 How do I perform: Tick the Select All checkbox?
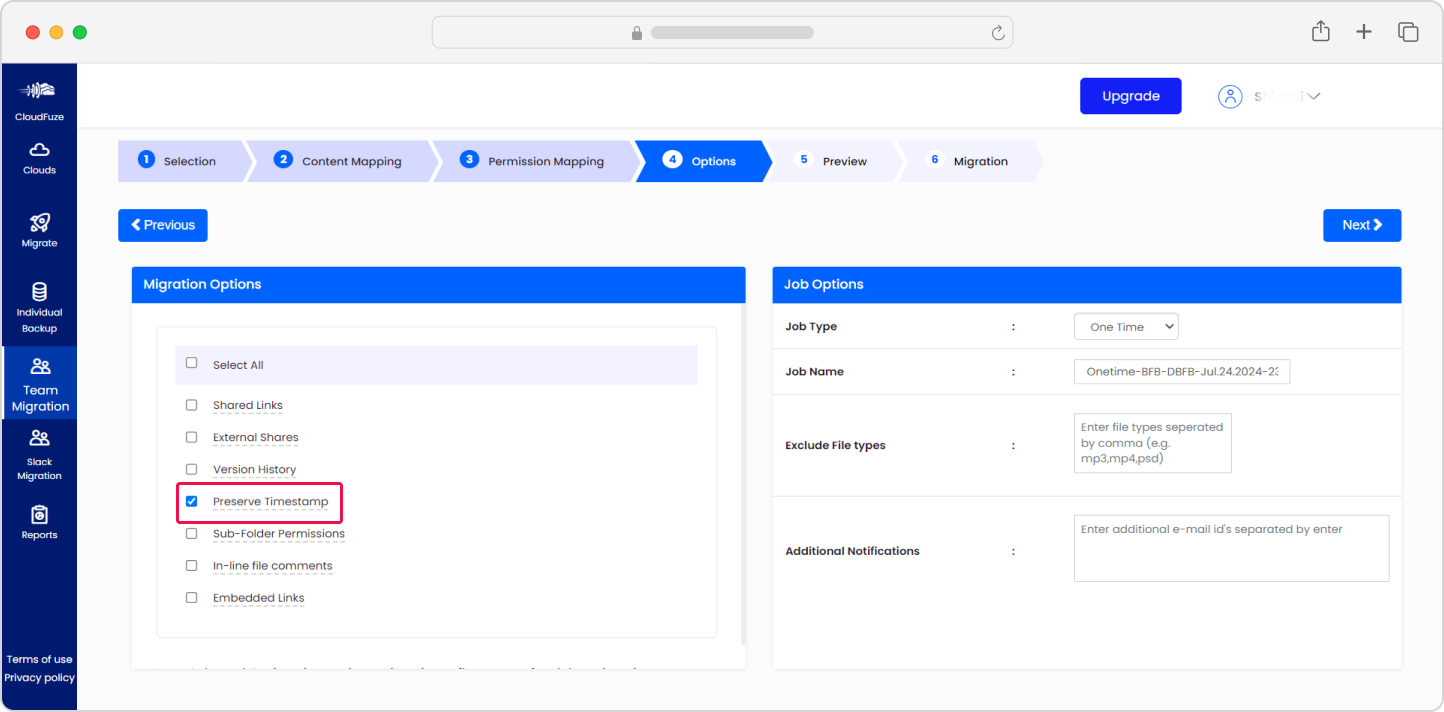pyautogui.click(x=192, y=363)
